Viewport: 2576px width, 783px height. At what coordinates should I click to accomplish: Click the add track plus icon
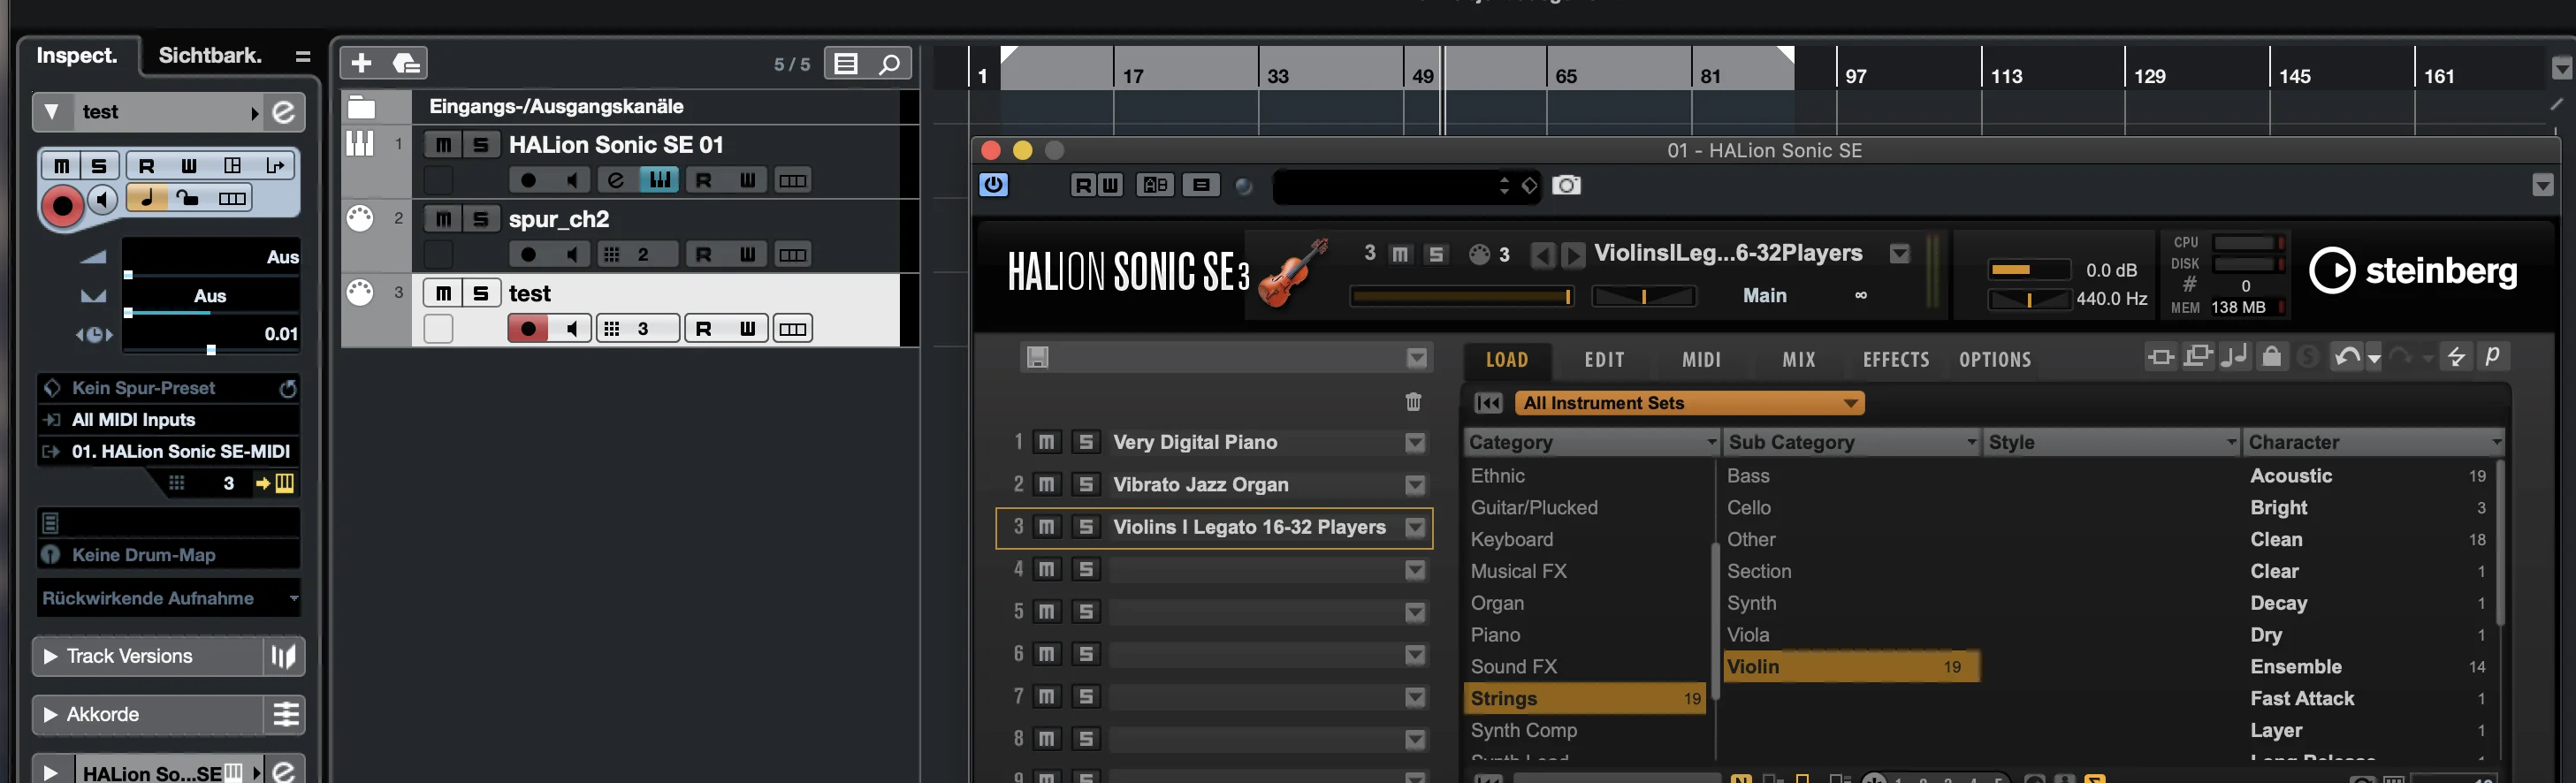pos(361,63)
